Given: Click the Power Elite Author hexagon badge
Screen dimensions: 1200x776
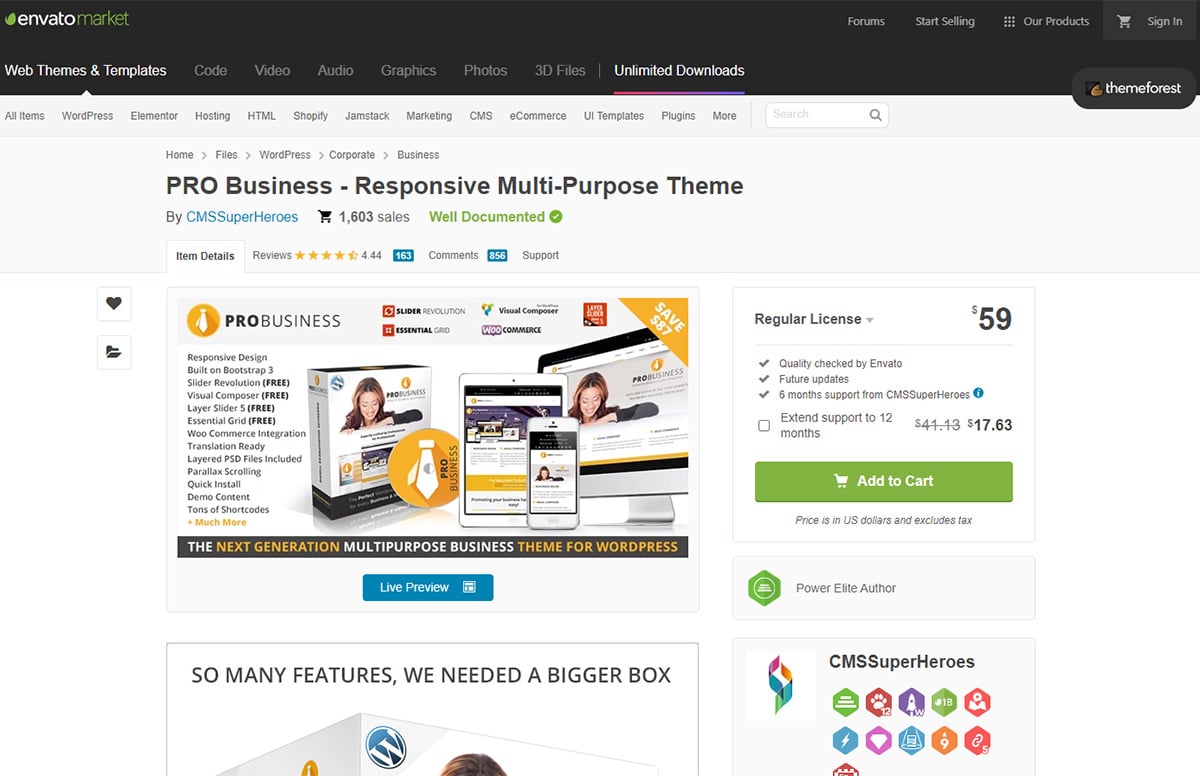Looking at the screenshot, I should [x=764, y=588].
